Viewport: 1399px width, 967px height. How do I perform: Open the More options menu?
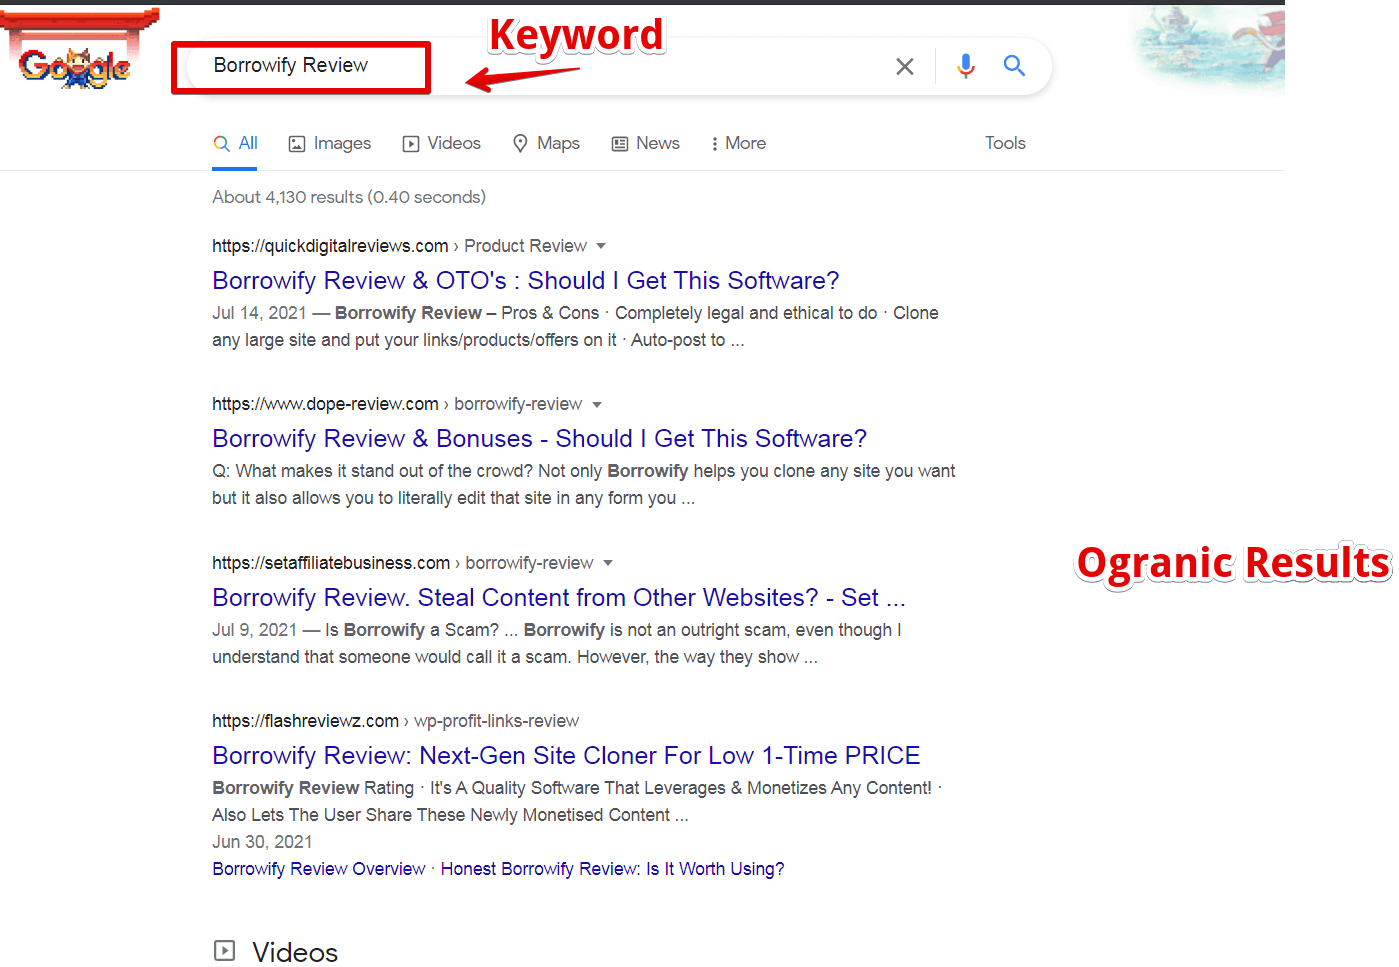(738, 143)
